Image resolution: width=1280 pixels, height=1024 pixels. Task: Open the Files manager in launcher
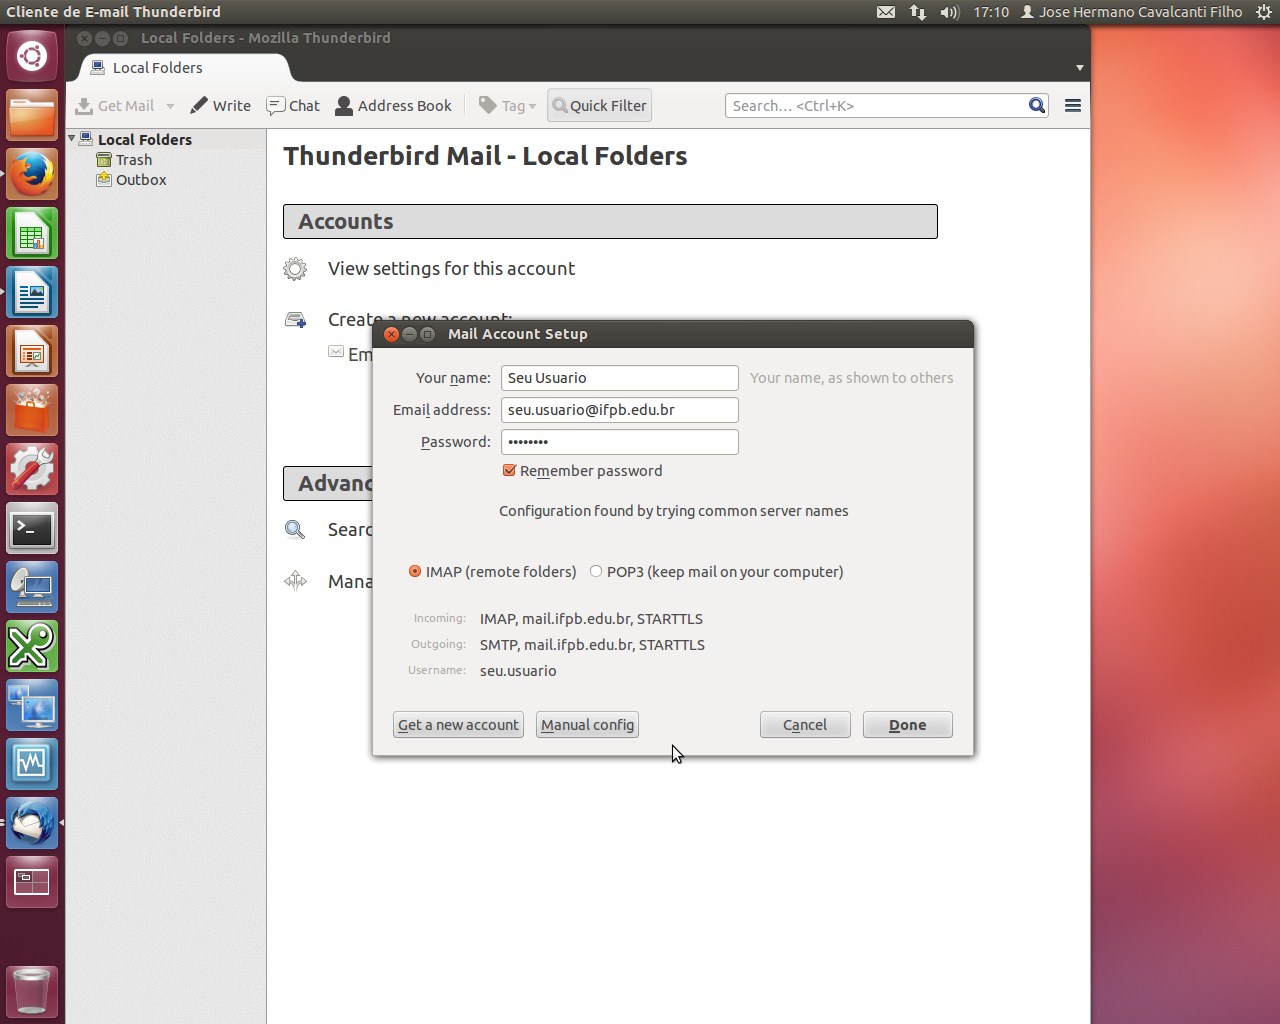(32, 115)
